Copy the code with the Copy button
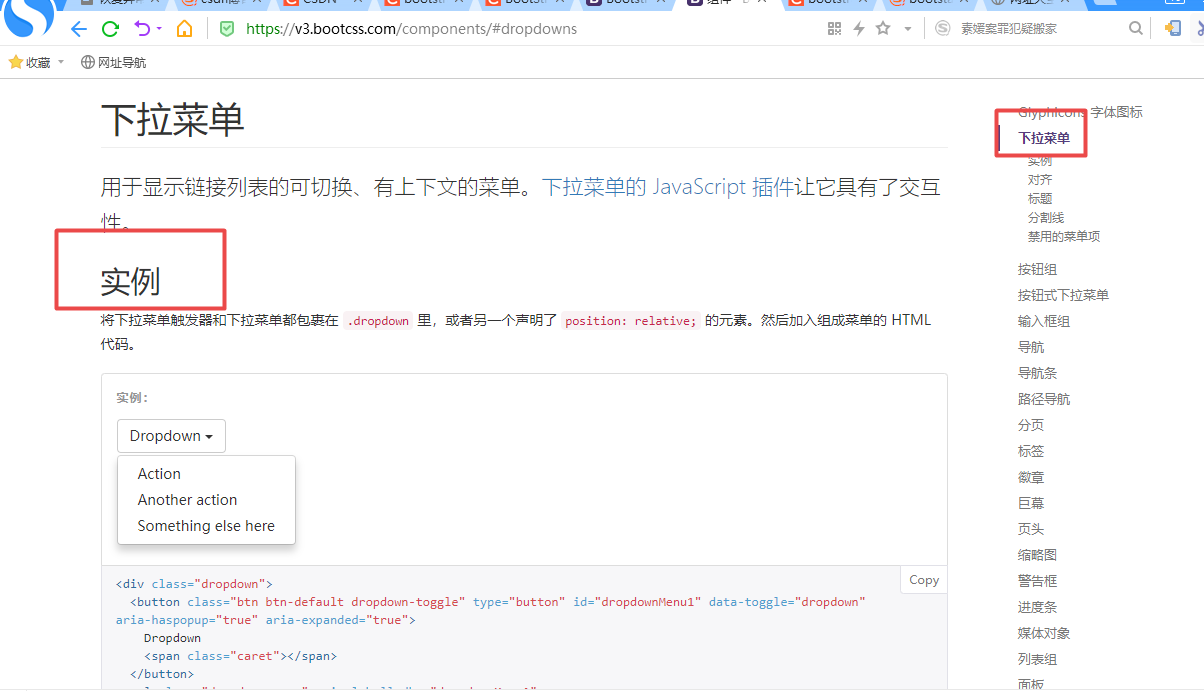 coord(924,580)
